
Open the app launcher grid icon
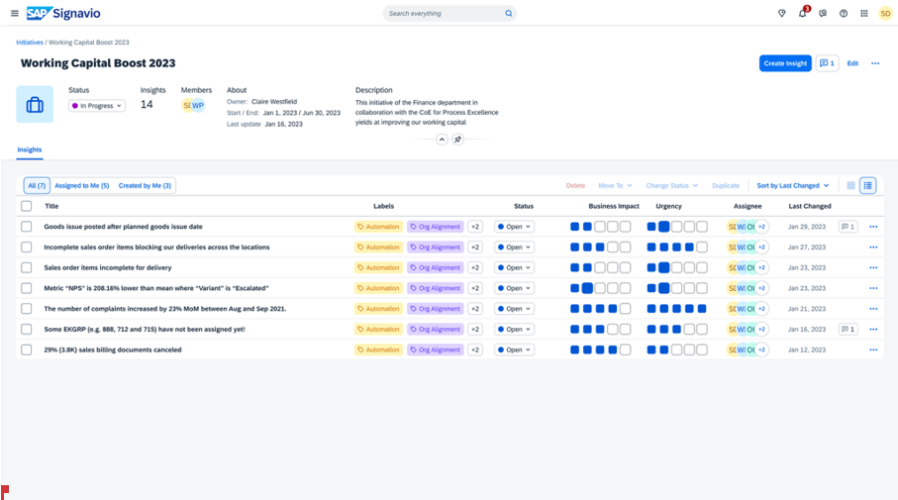click(x=863, y=13)
